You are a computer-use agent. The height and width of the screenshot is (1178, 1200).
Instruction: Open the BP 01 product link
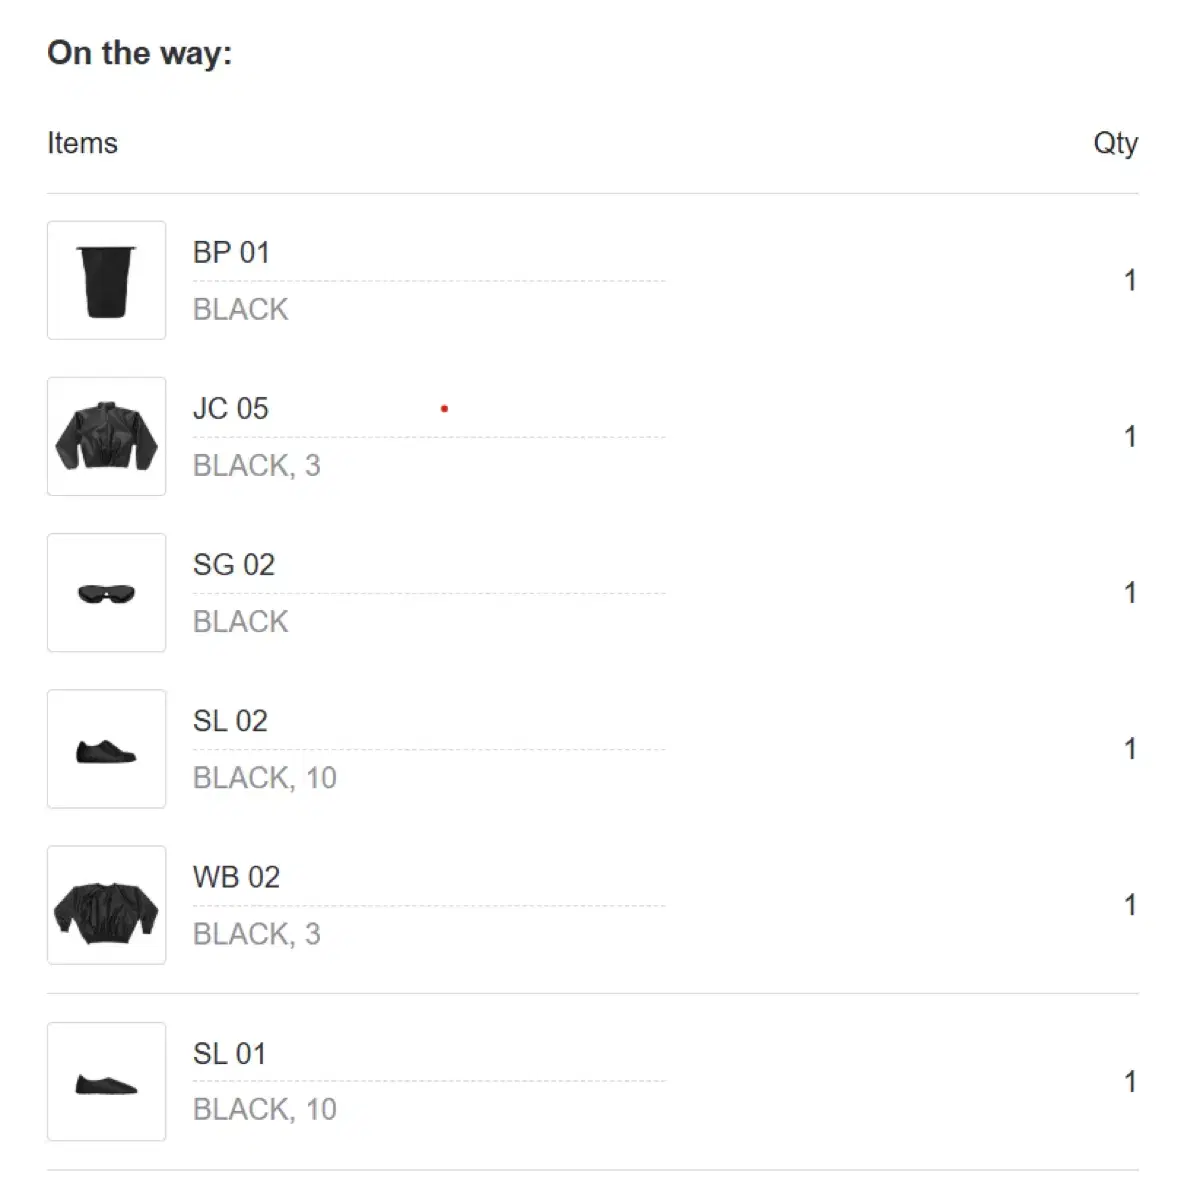point(232,252)
